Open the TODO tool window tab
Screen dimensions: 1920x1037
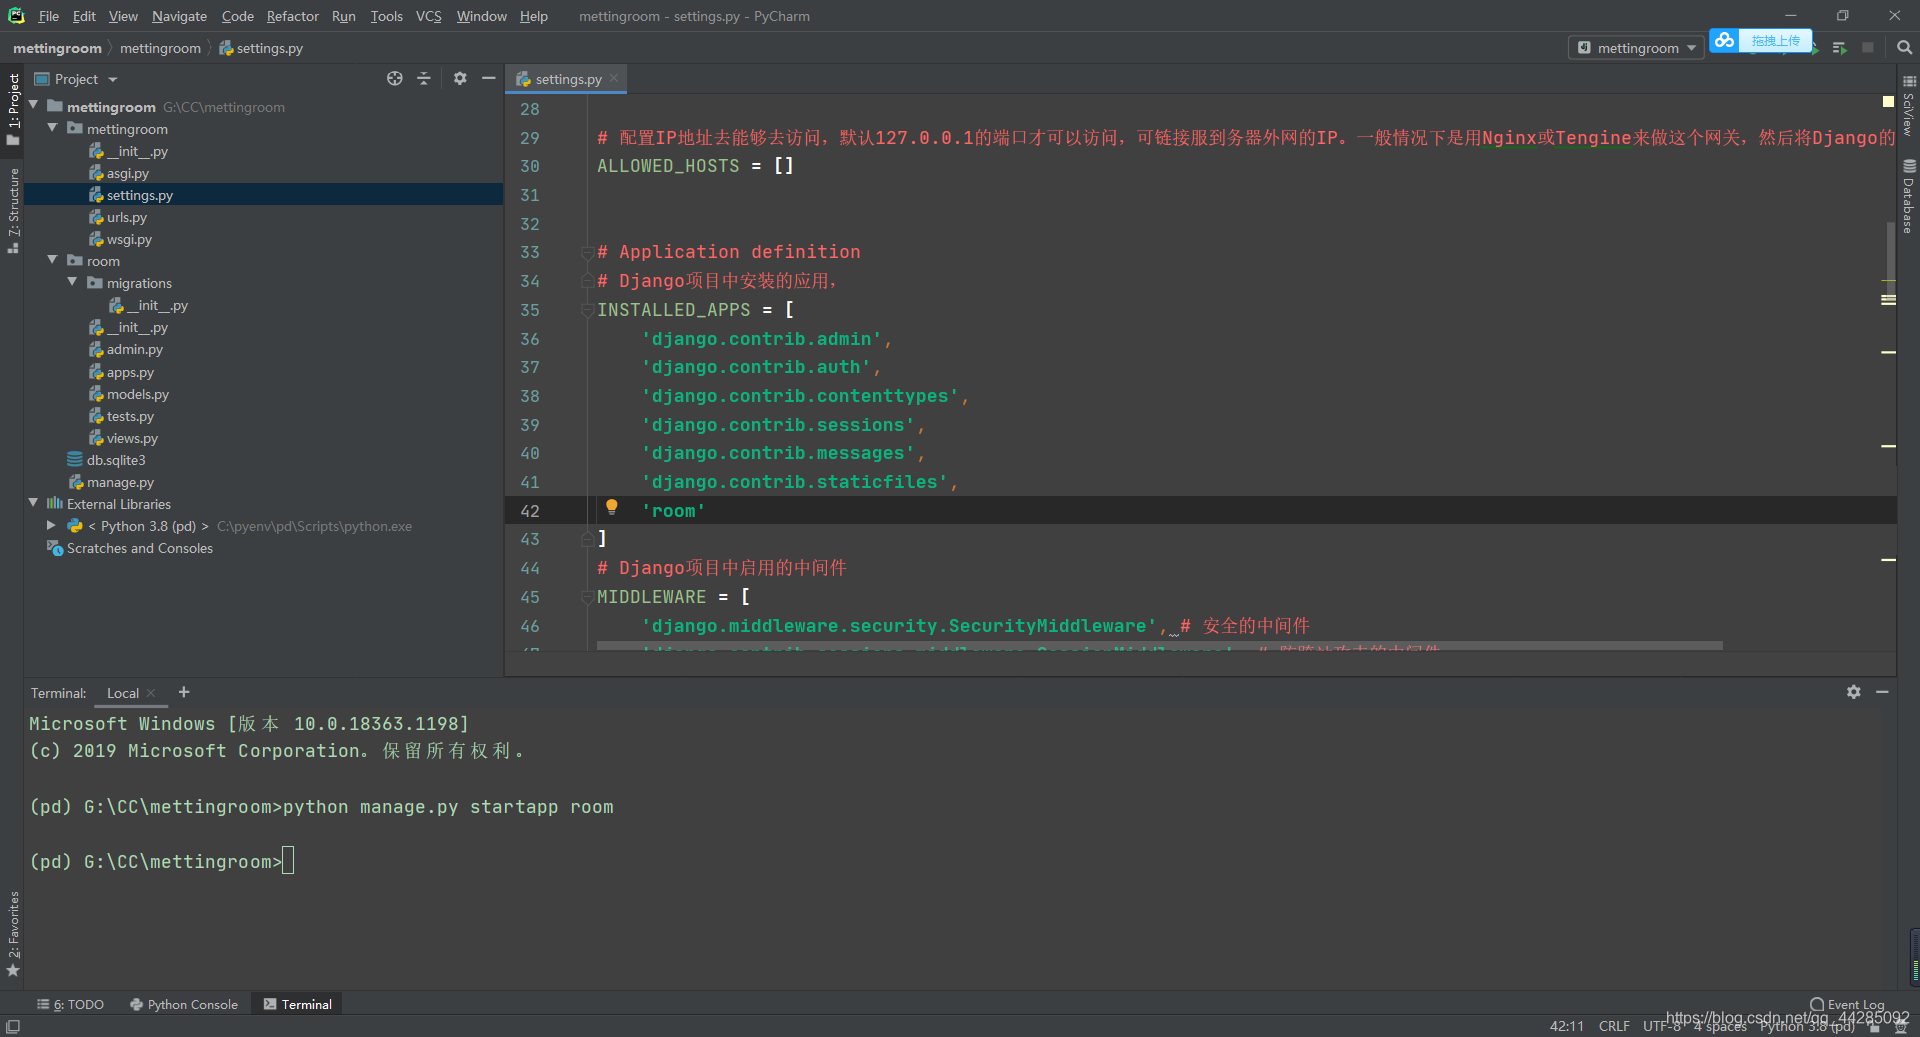click(70, 1004)
